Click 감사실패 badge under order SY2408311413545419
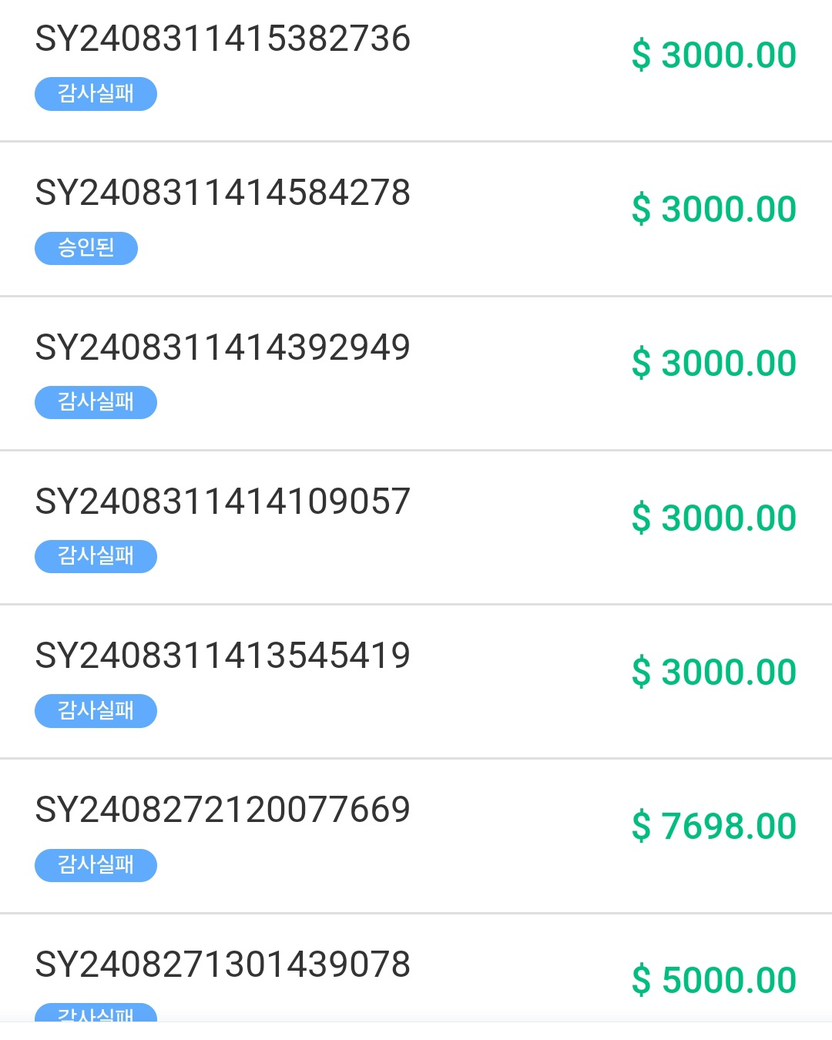Screen dimensions: 832x1040 point(96,711)
